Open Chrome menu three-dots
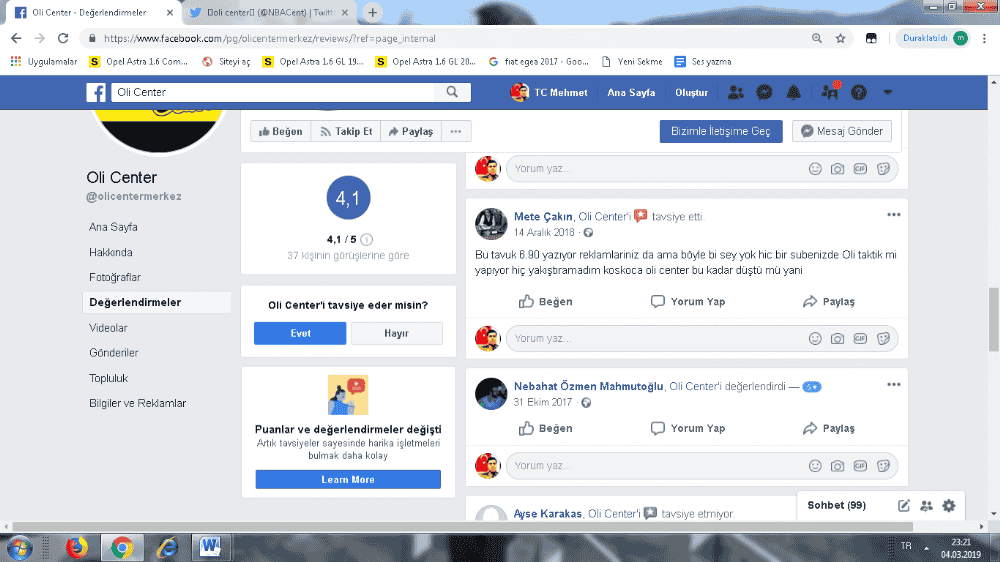Screen dimensions: 1000x562 coord(984,38)
